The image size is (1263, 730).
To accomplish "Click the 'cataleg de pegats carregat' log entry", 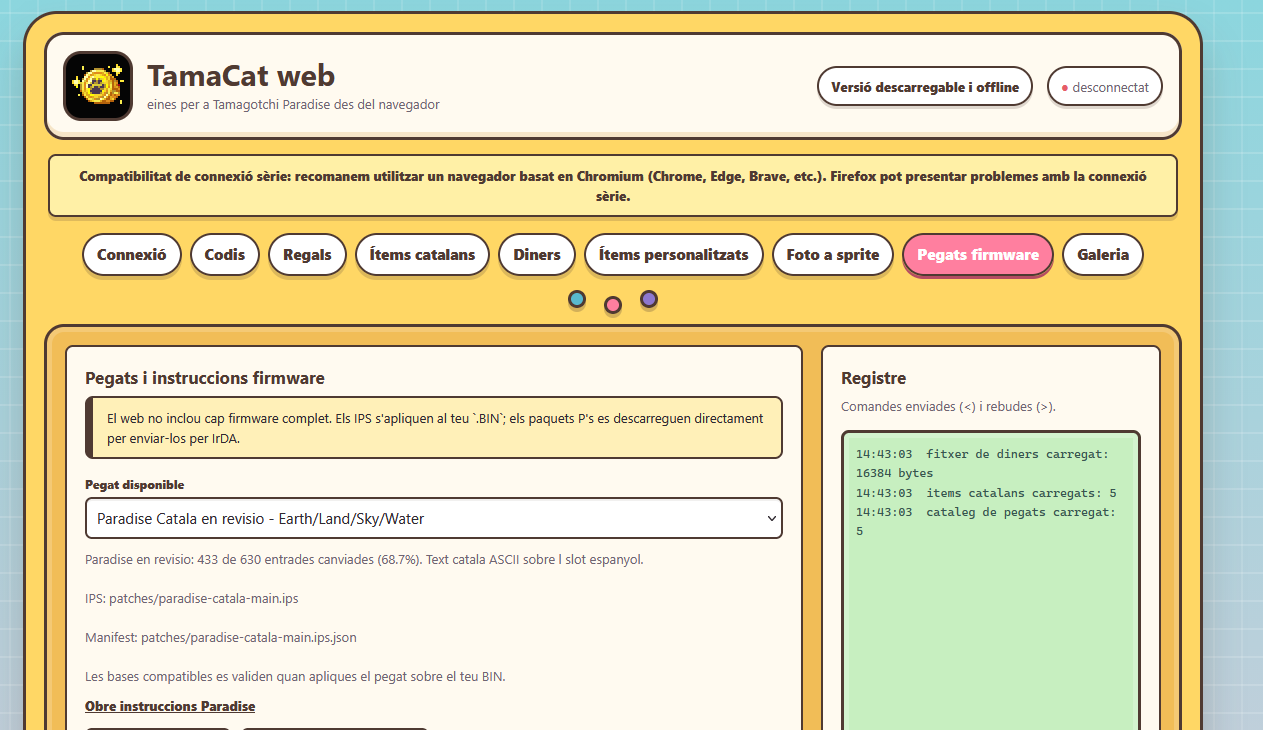I will click(986, 522).
